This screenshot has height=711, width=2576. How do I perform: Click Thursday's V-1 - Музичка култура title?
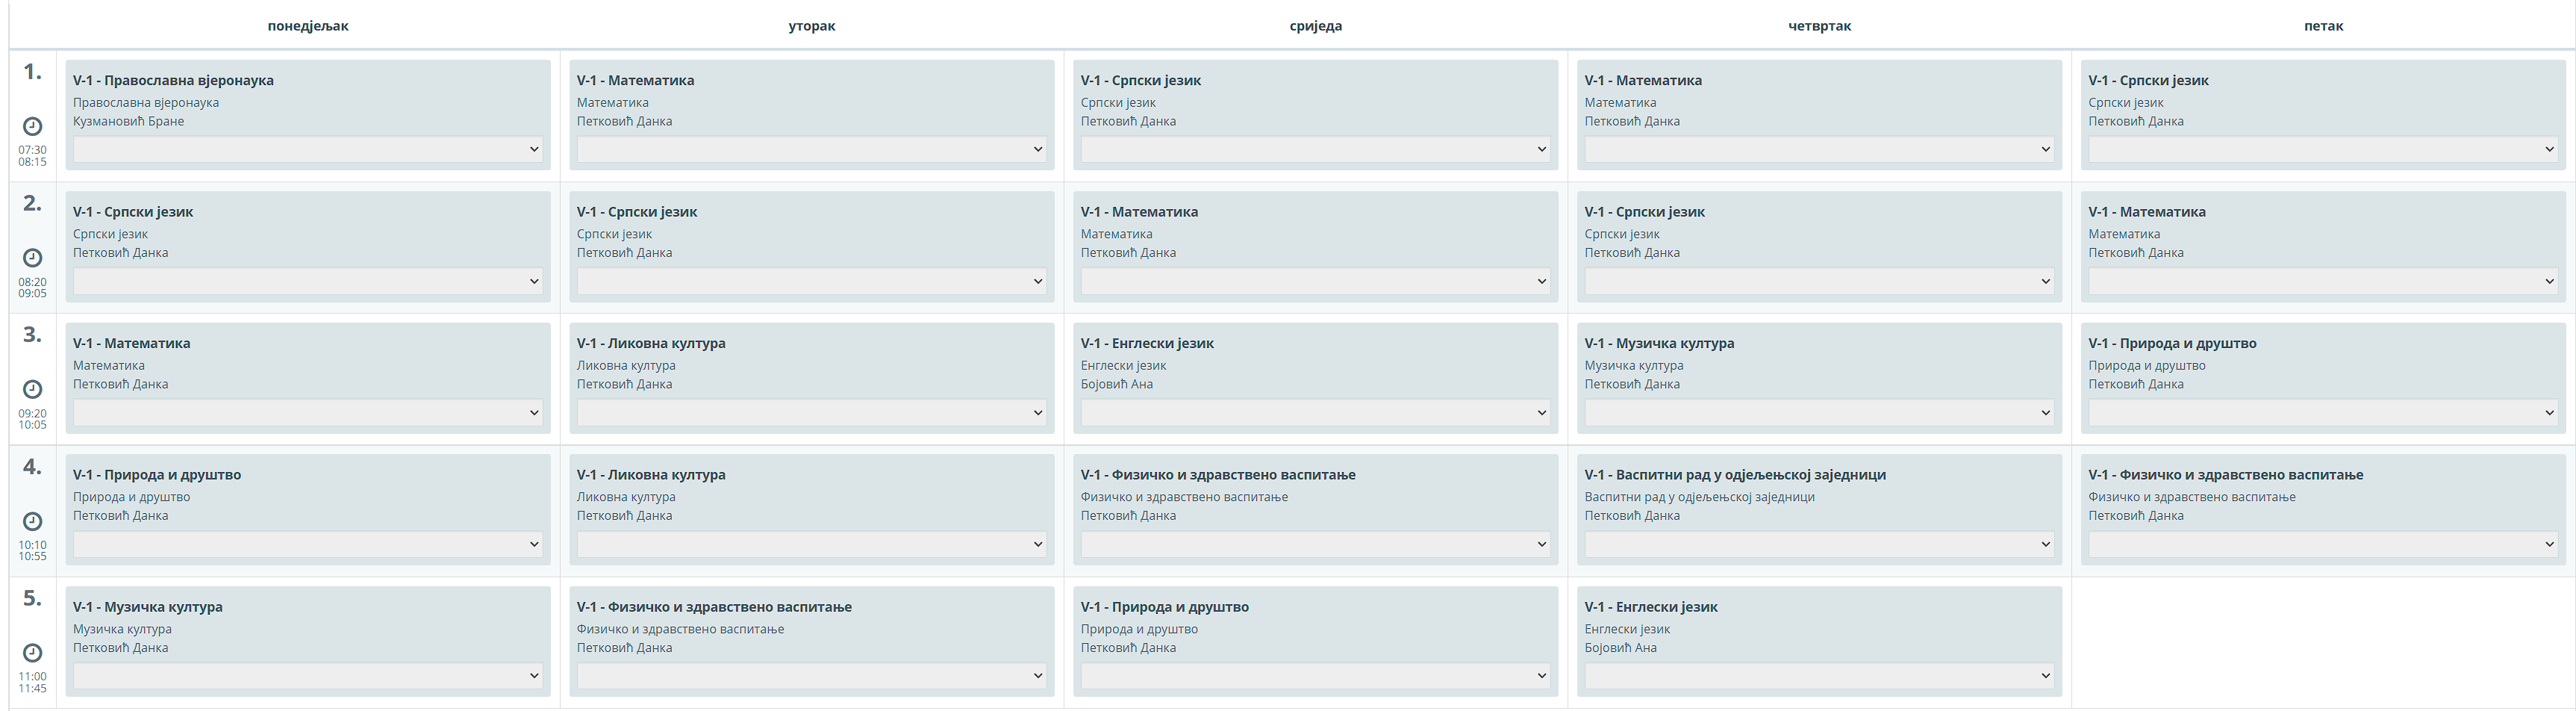pyautogui.click(x=1659, y=343)
